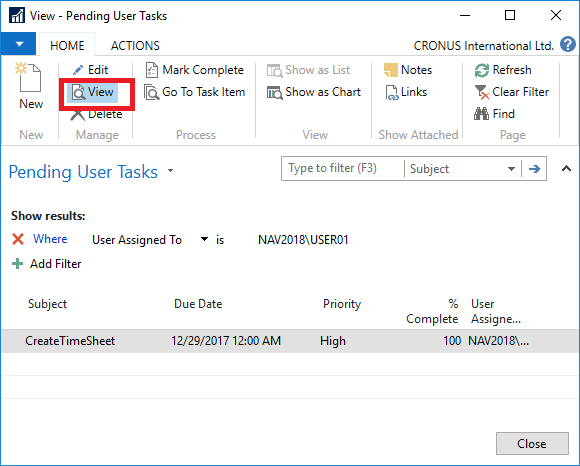Mark the task complete

coord(194,70)
